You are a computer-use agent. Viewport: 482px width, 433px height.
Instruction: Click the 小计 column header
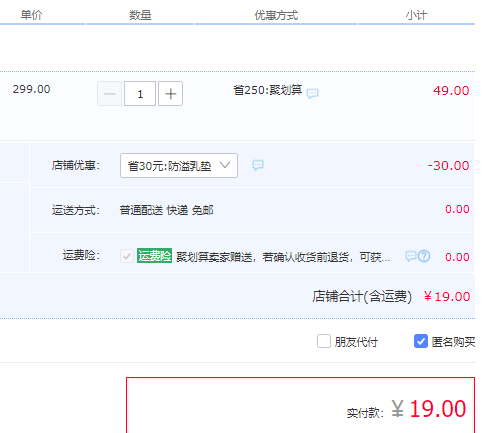tap(416, 15)
